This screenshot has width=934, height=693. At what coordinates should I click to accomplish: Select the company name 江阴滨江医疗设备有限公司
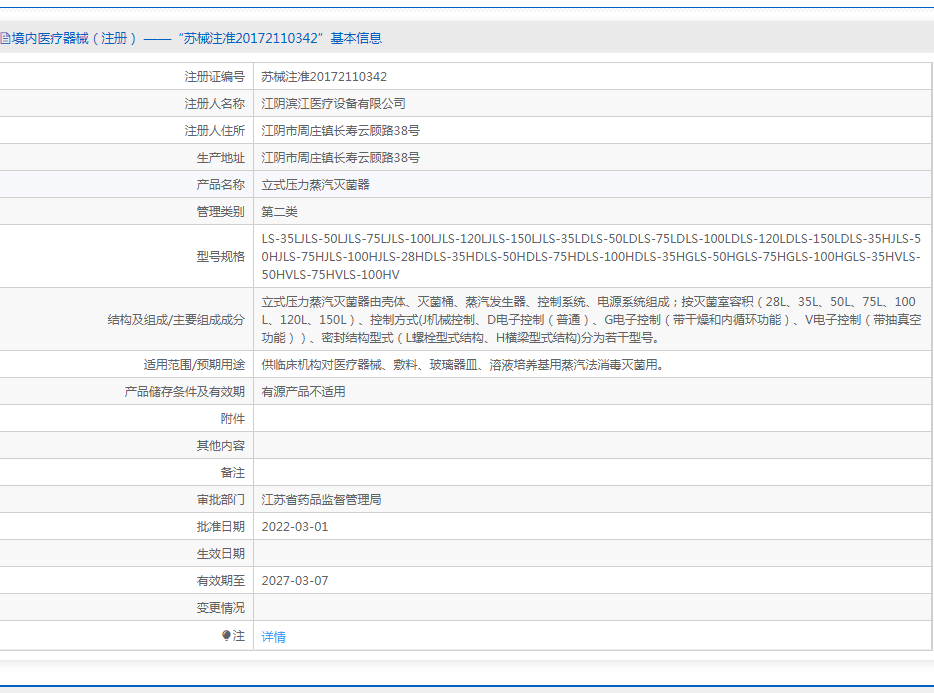point(332,102)
